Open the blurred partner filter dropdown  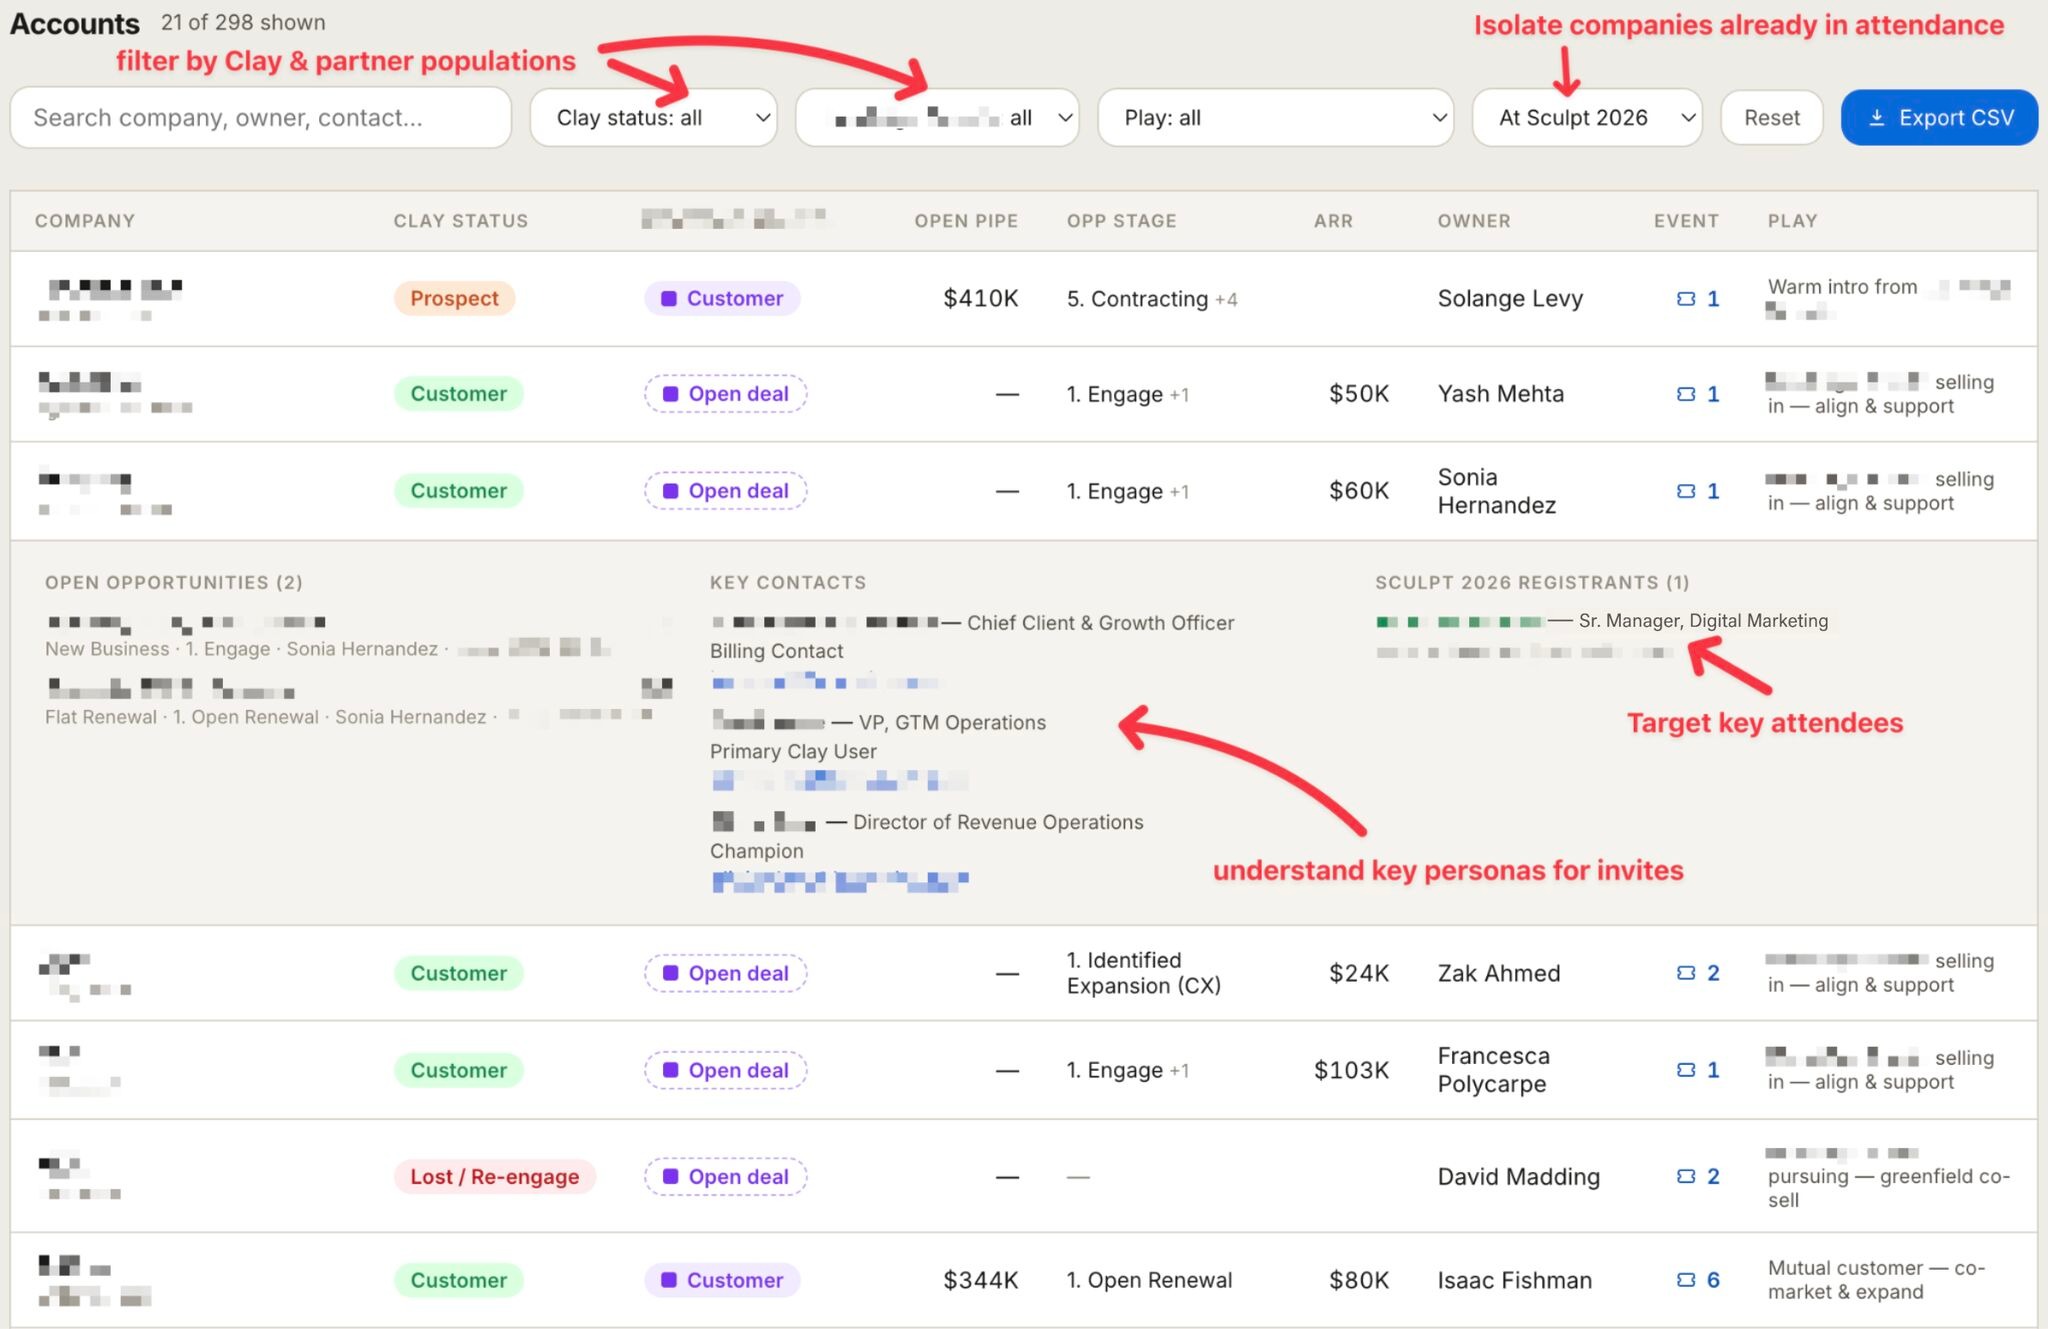coord(937,118)
